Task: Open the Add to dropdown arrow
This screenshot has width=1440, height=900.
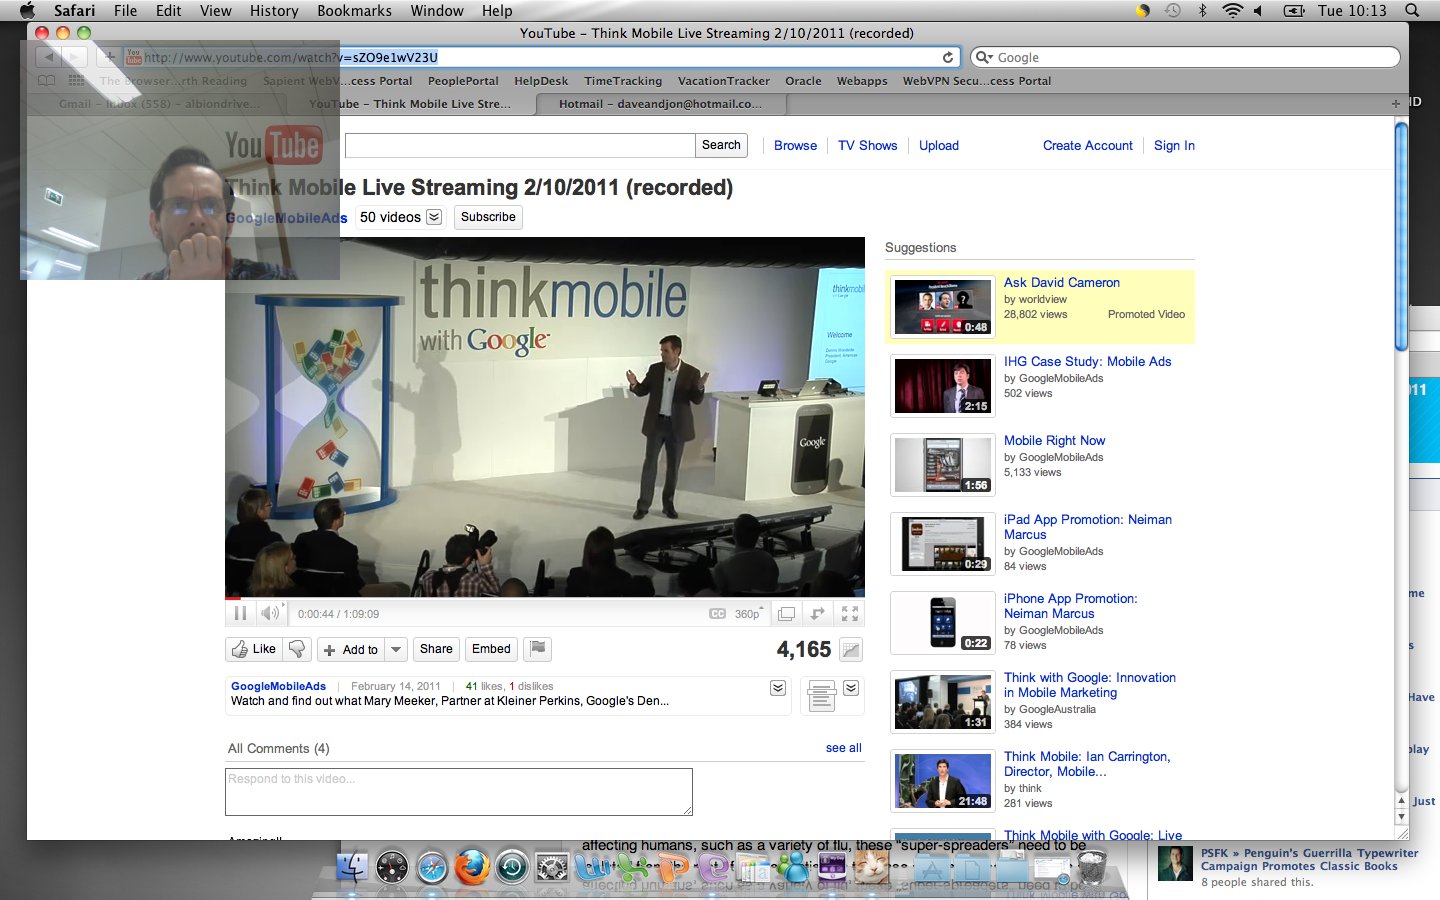Action: pyautogui.click(x=396, y=650)
